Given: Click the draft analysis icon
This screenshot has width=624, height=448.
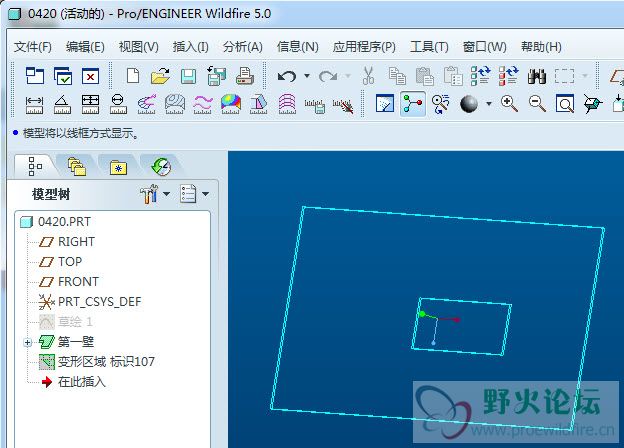Looking at the screenshot, I should pyautogui.click(x=259, y=104).
